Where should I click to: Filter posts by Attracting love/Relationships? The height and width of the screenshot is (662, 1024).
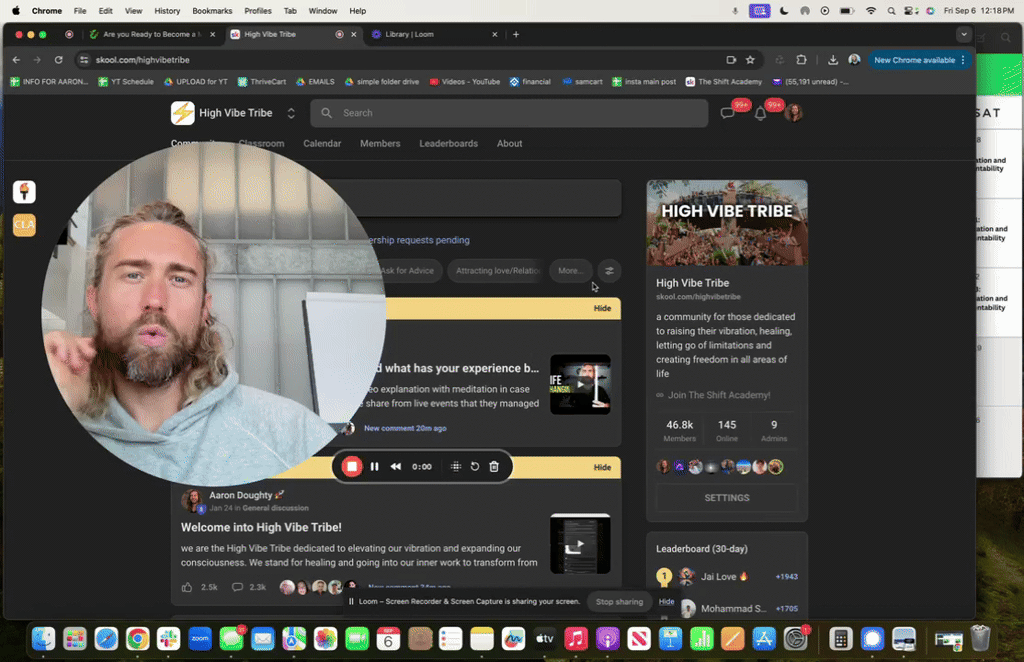click(x=498, y=271)
